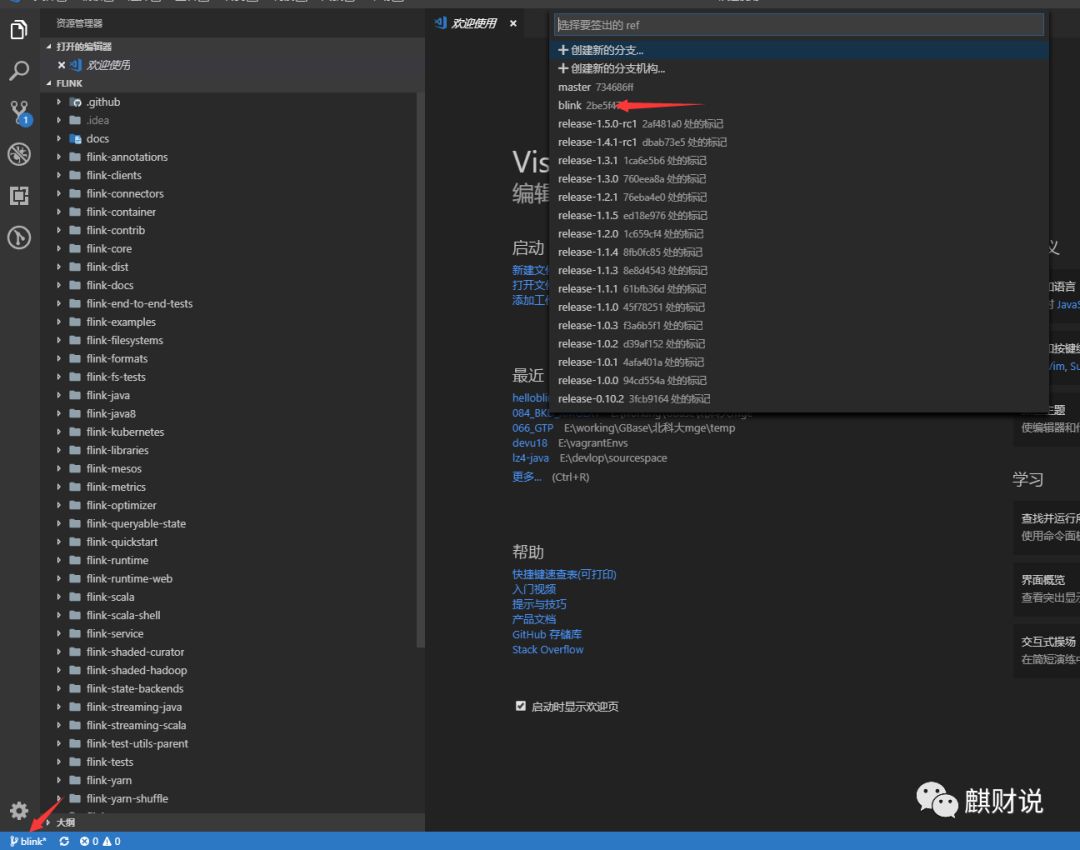The image size is (1080, 850).
Task: Switch to the 欢迎使用 tab
Action: pos(474,23)
